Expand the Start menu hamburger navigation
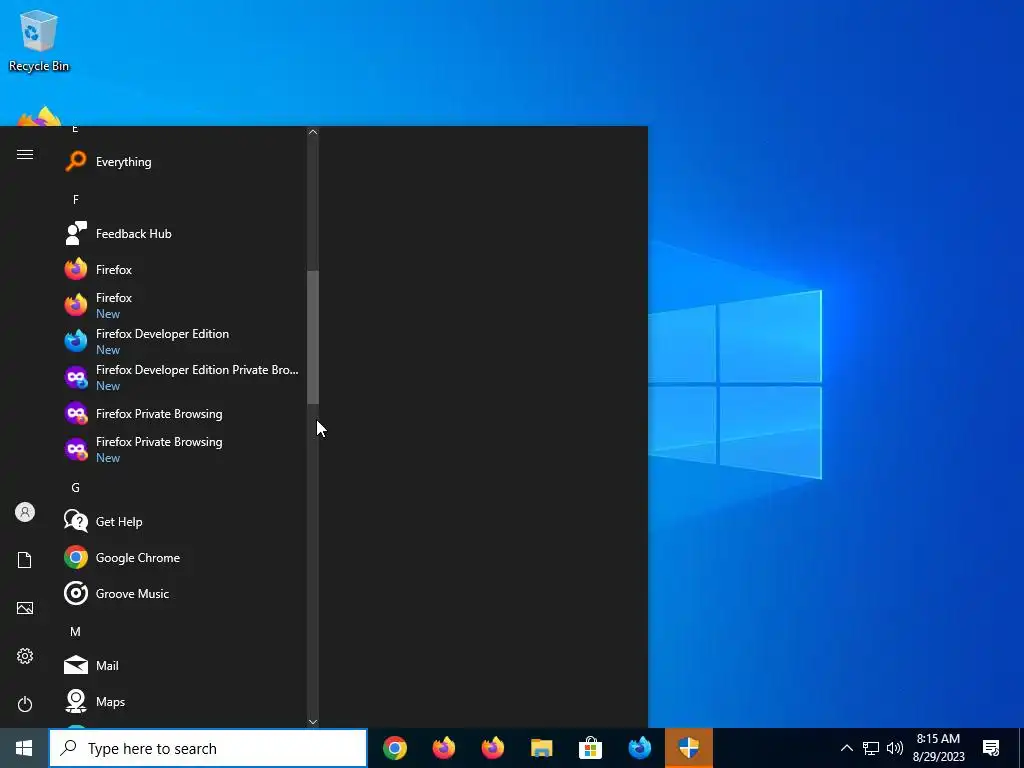 (25, 154)
